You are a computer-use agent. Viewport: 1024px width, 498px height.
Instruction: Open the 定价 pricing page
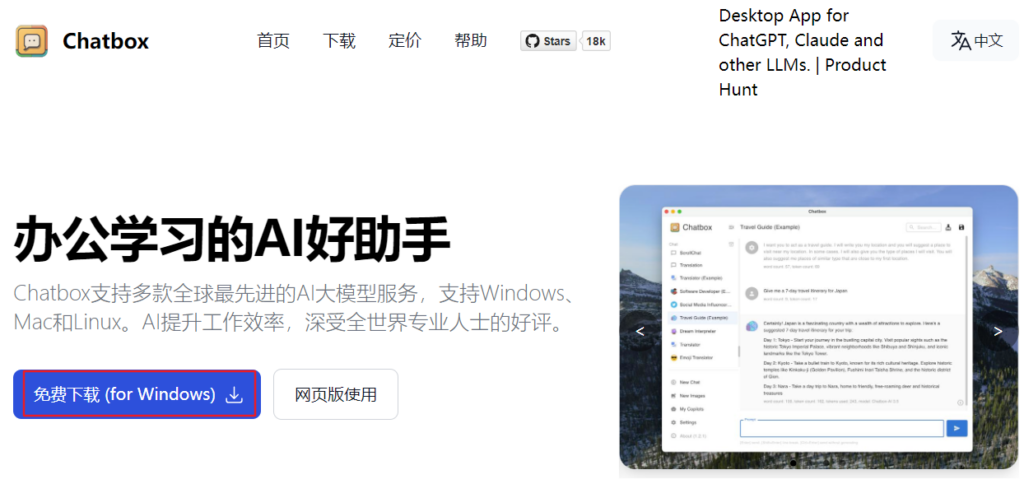coord(405,41)
